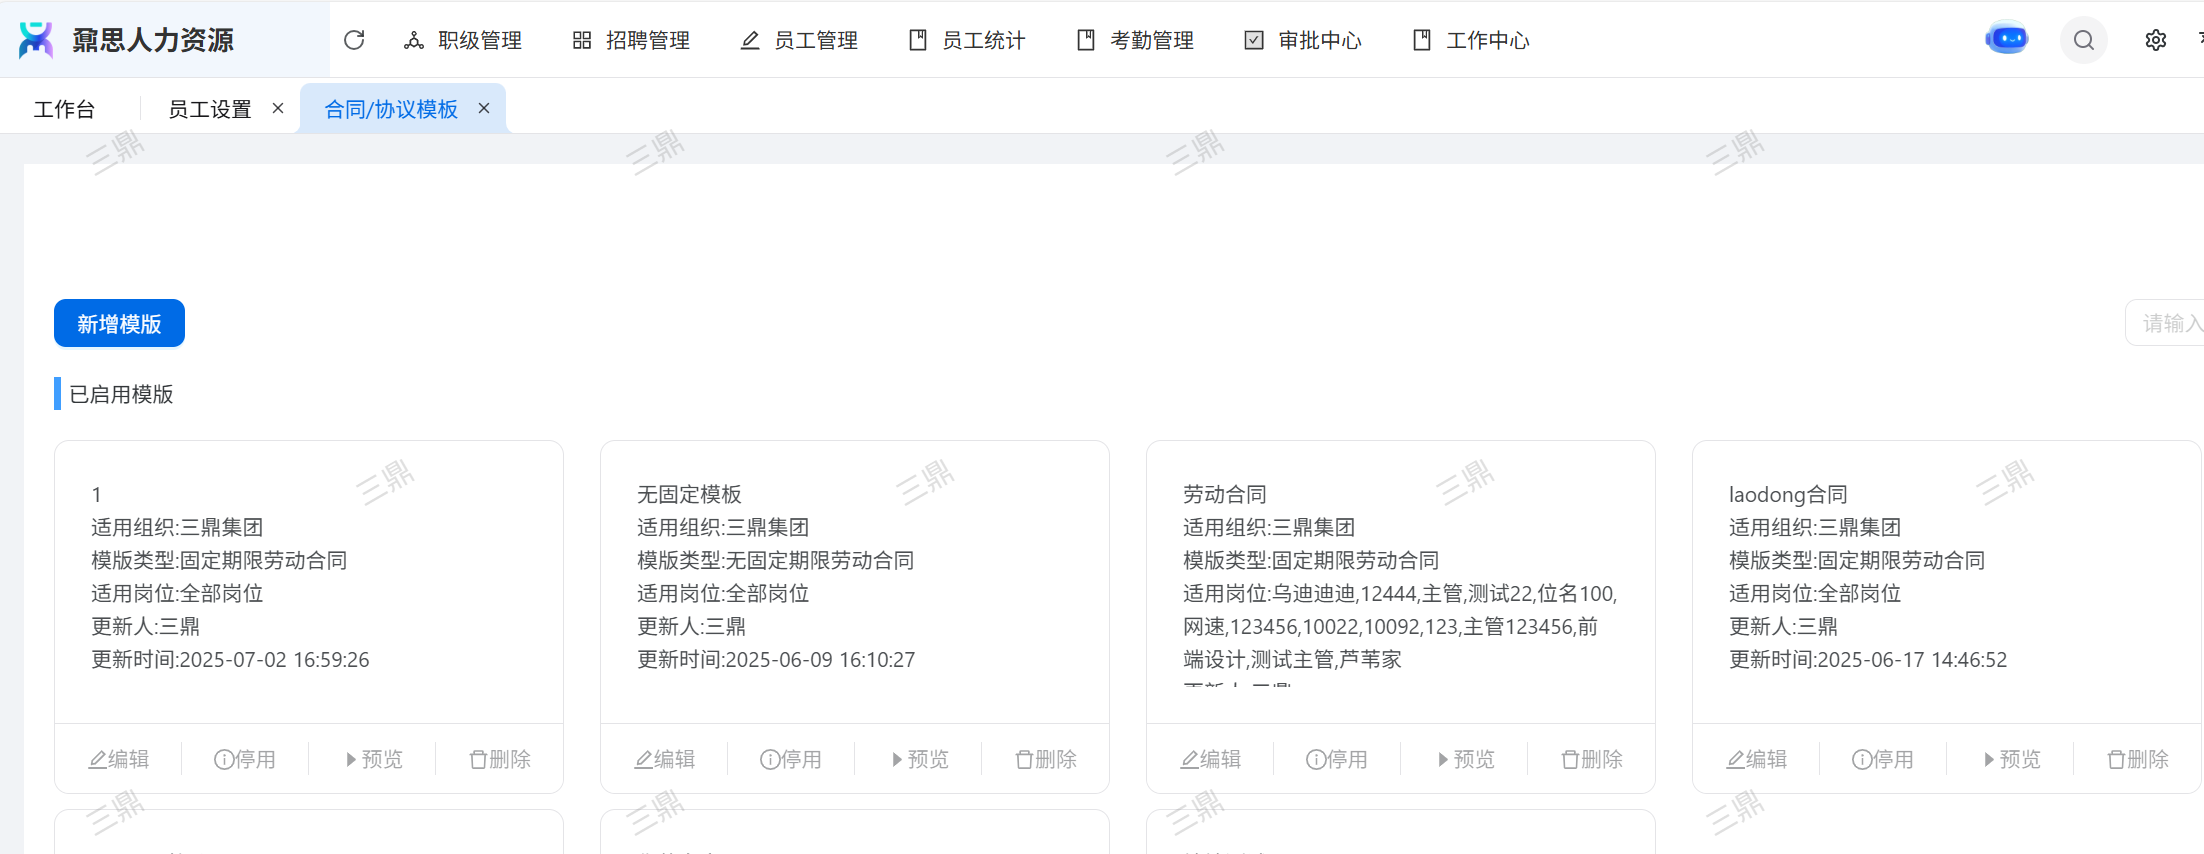
Task: Open the 考勤管理 menu
Action: (x=1135, y=40)
